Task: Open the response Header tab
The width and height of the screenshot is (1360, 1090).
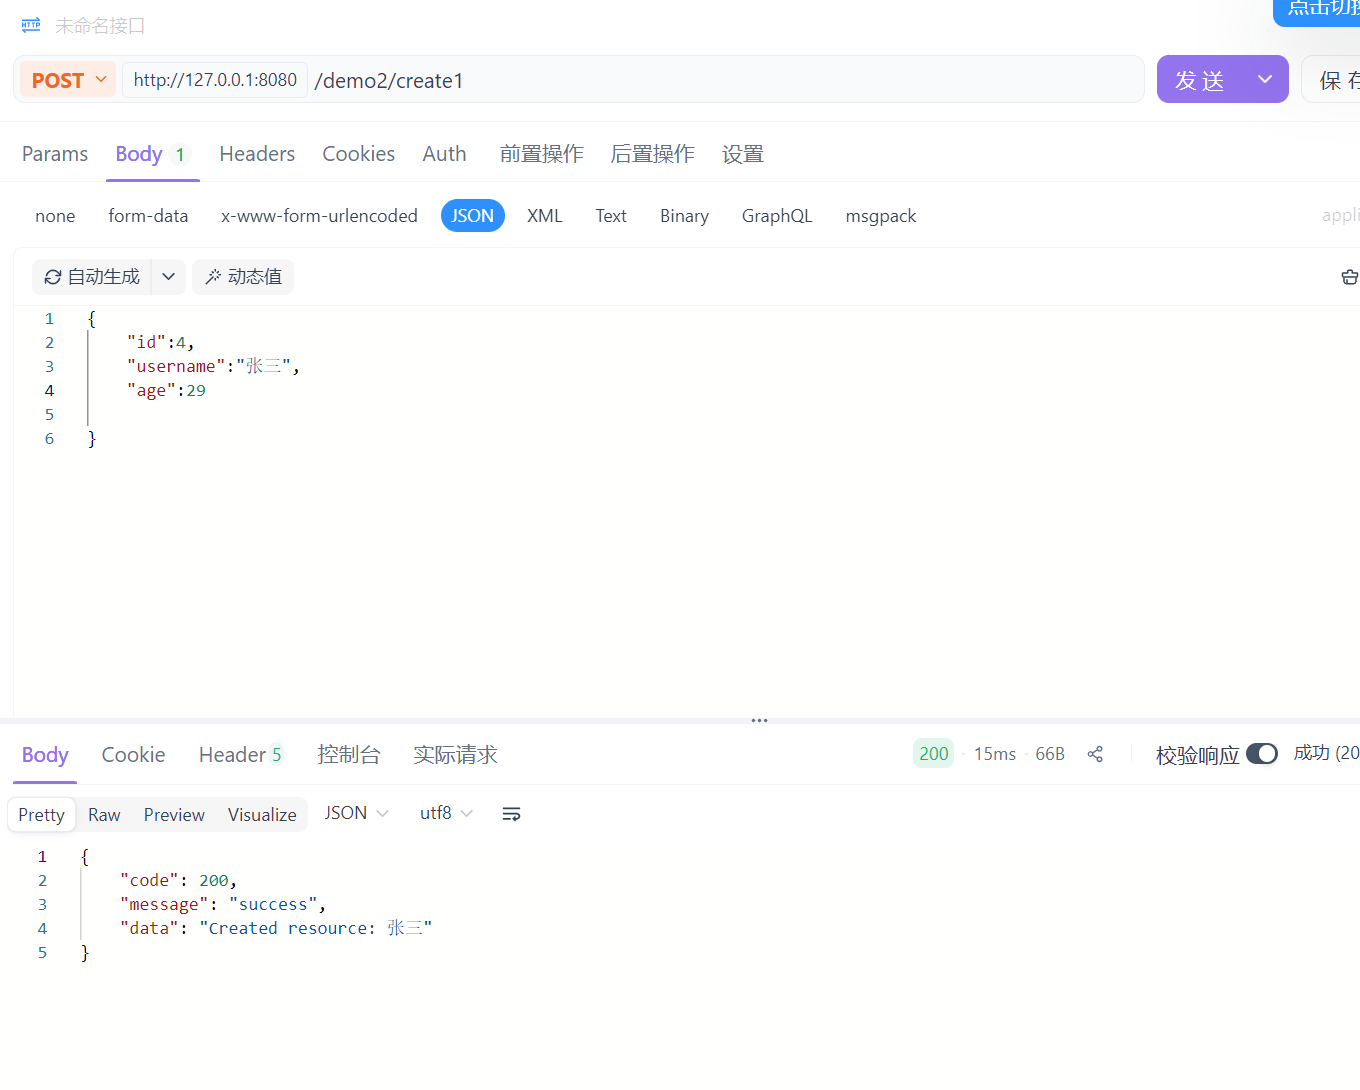Action: click(241, 755)
